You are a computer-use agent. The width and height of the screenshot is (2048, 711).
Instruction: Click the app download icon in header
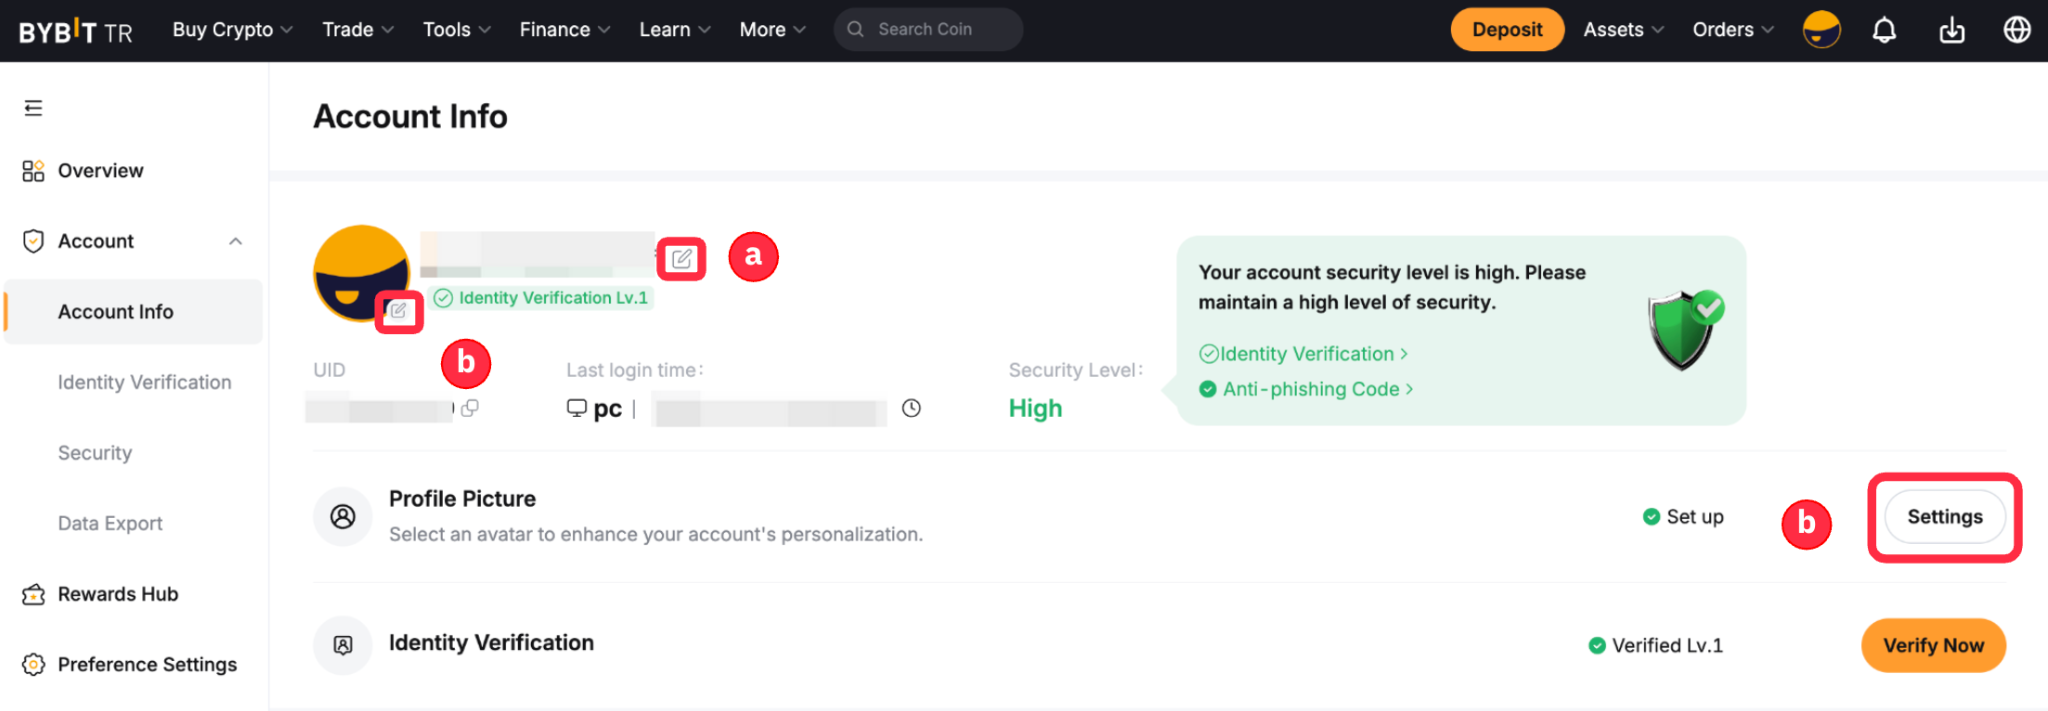point(1951,30)
